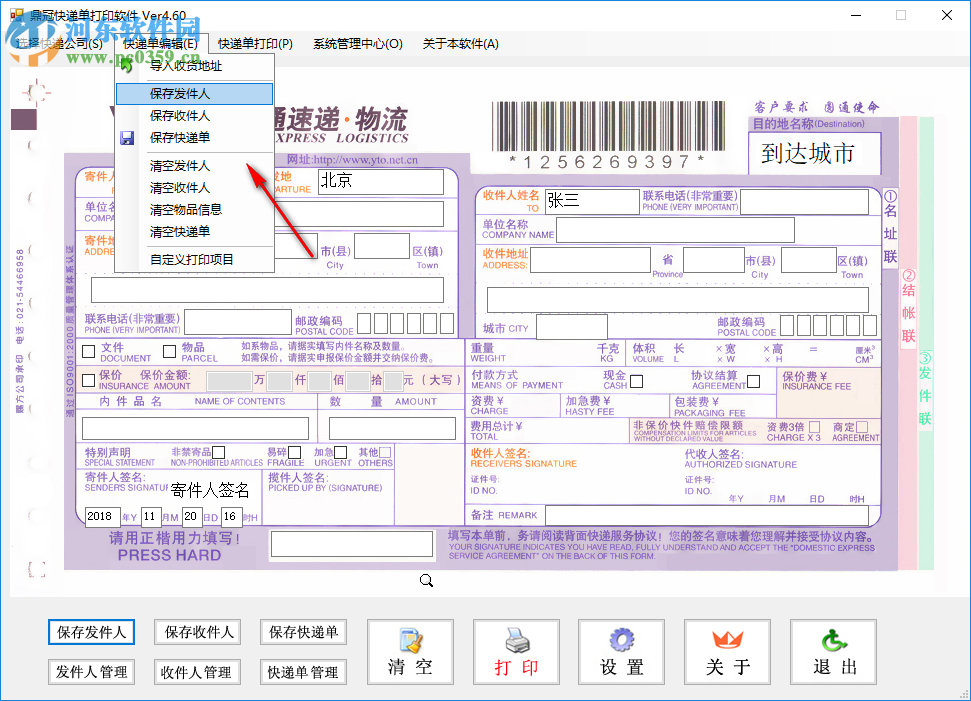Screen dimensions: 971x701
Task: Tick the 加急 URGENT checkbox
Action: point(339,453)
